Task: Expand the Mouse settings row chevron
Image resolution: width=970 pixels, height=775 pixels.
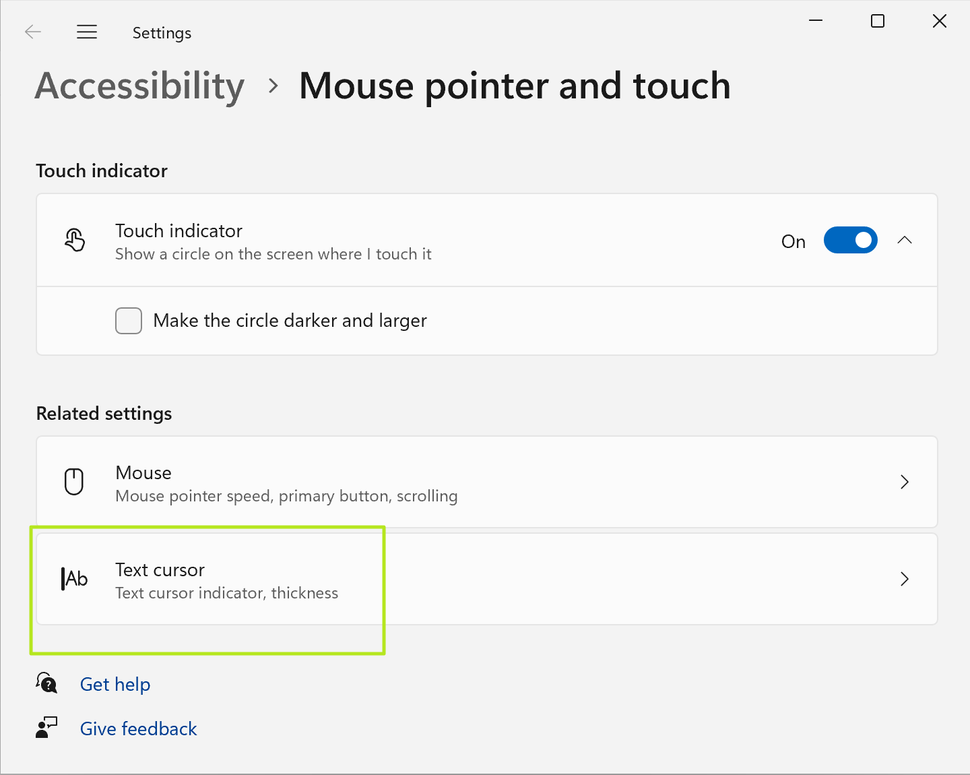Action: click(x=904, y=481)
